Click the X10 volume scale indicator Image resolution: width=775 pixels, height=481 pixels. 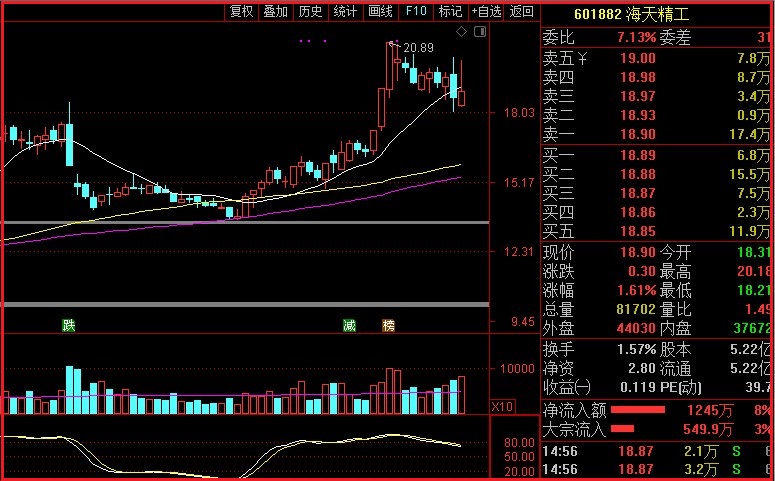[x=502, y=407]
